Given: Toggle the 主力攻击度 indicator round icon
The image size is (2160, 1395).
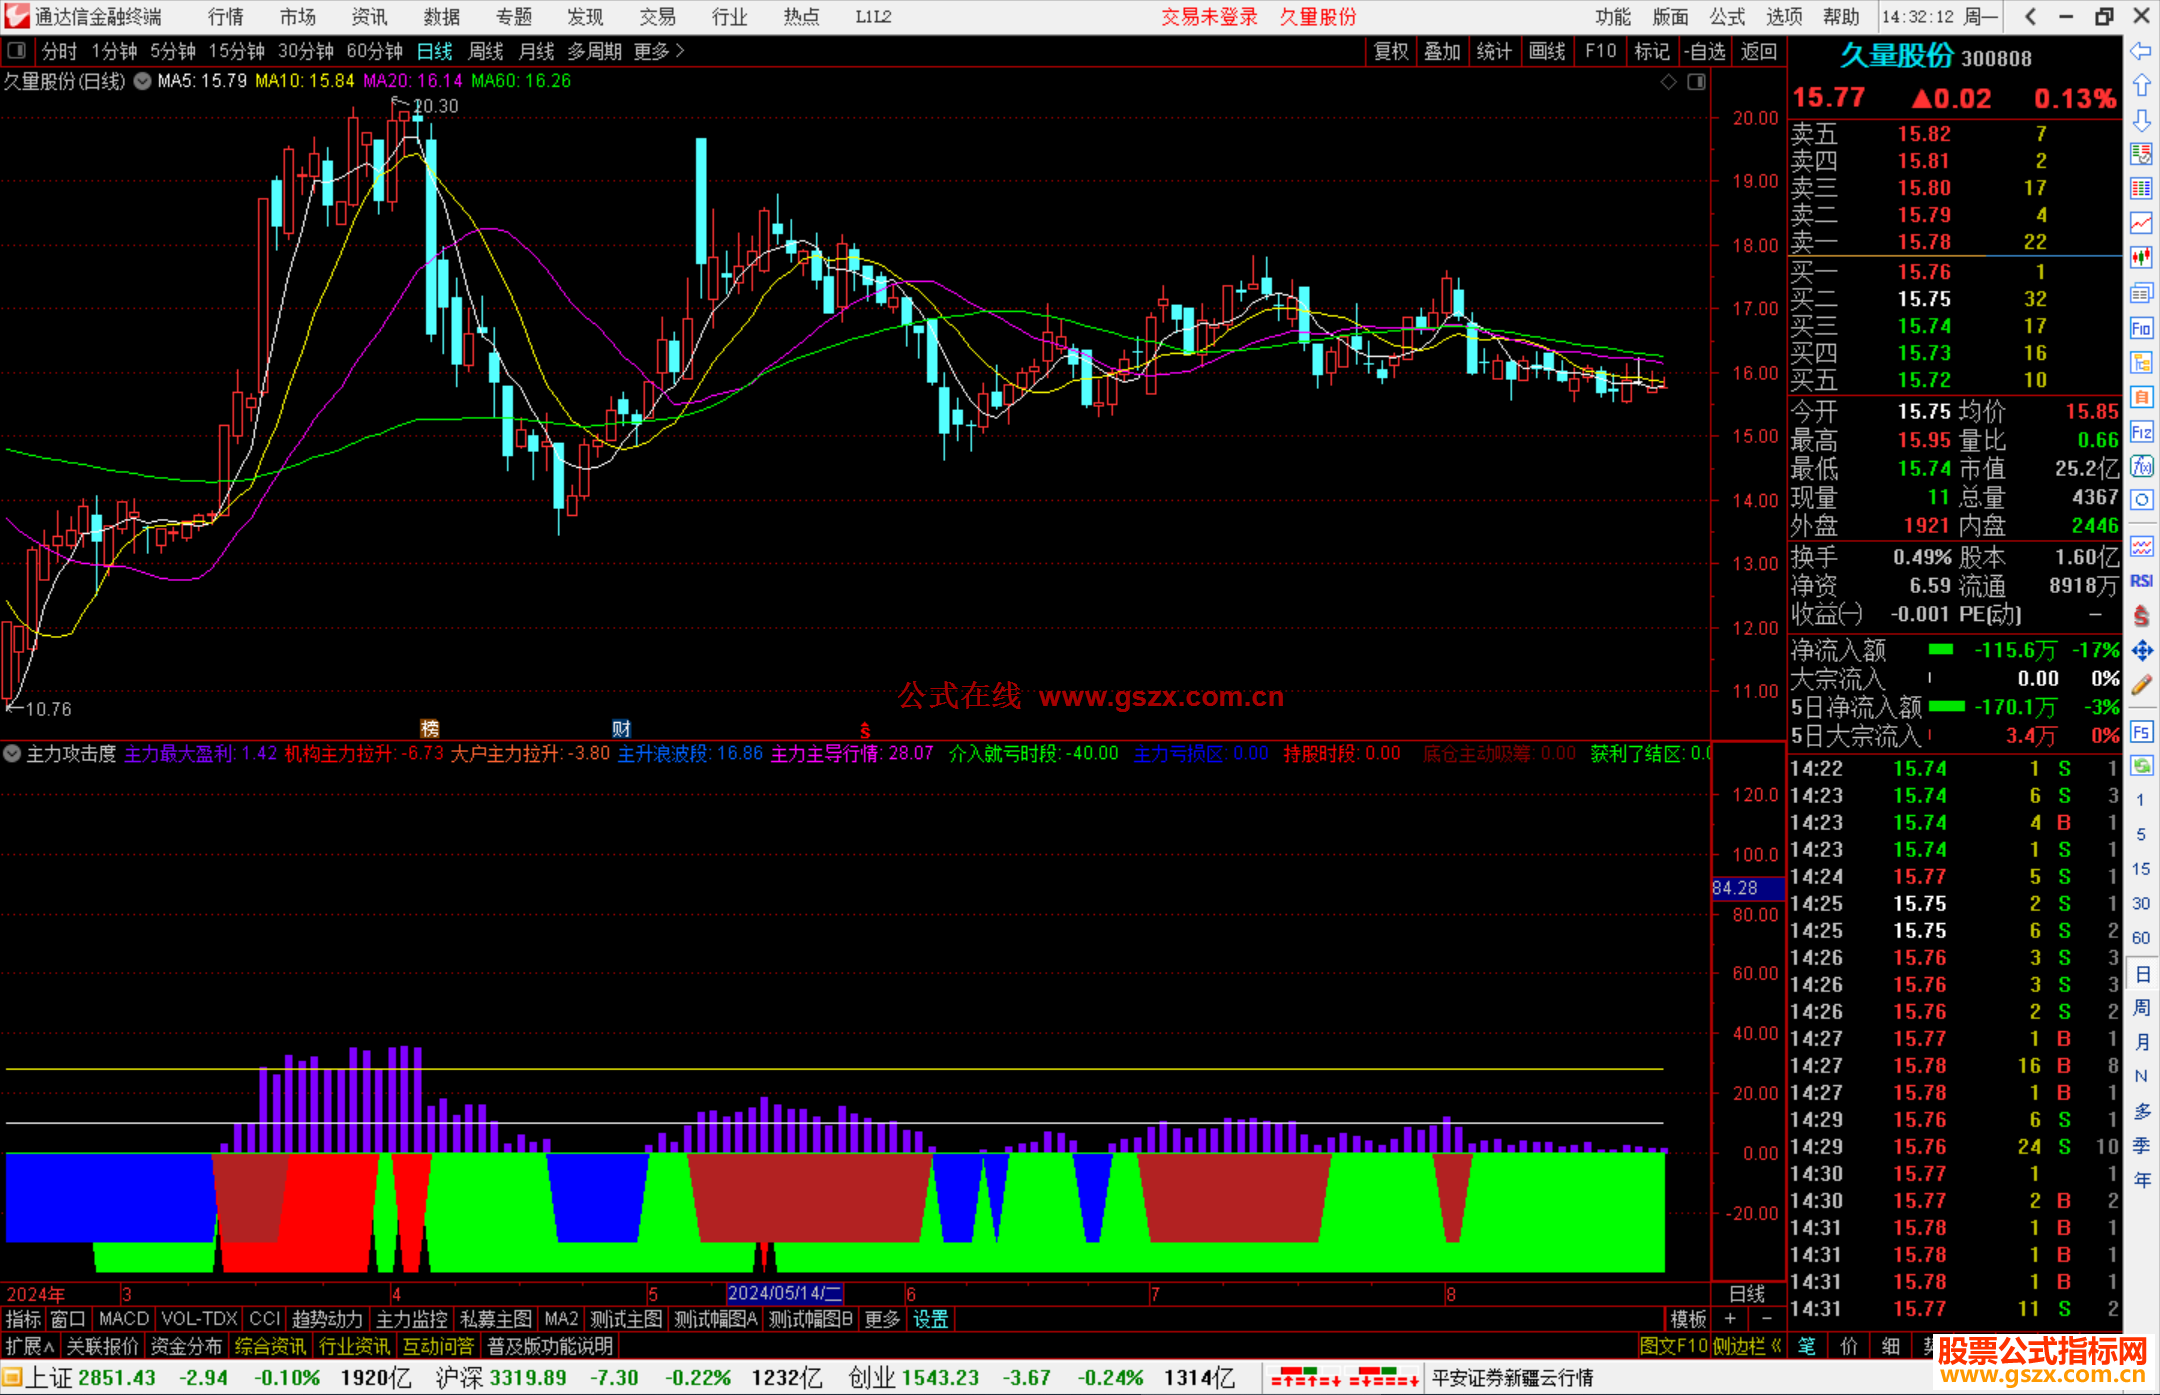Looking at the screenshot, I should pyautogui.click(x=13, y=753).
